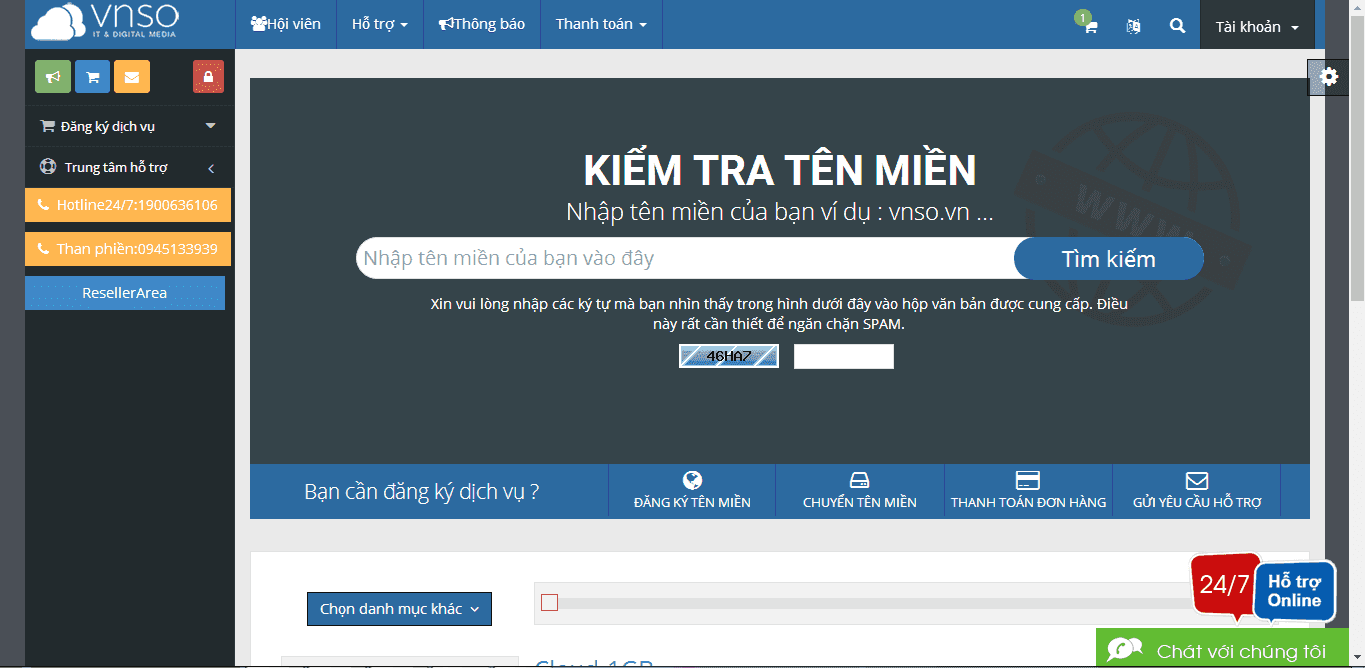Expand the Hỗ trợ dropdown menu
The height and width of the screenshot is (668, 1365).
pos(380,24)
